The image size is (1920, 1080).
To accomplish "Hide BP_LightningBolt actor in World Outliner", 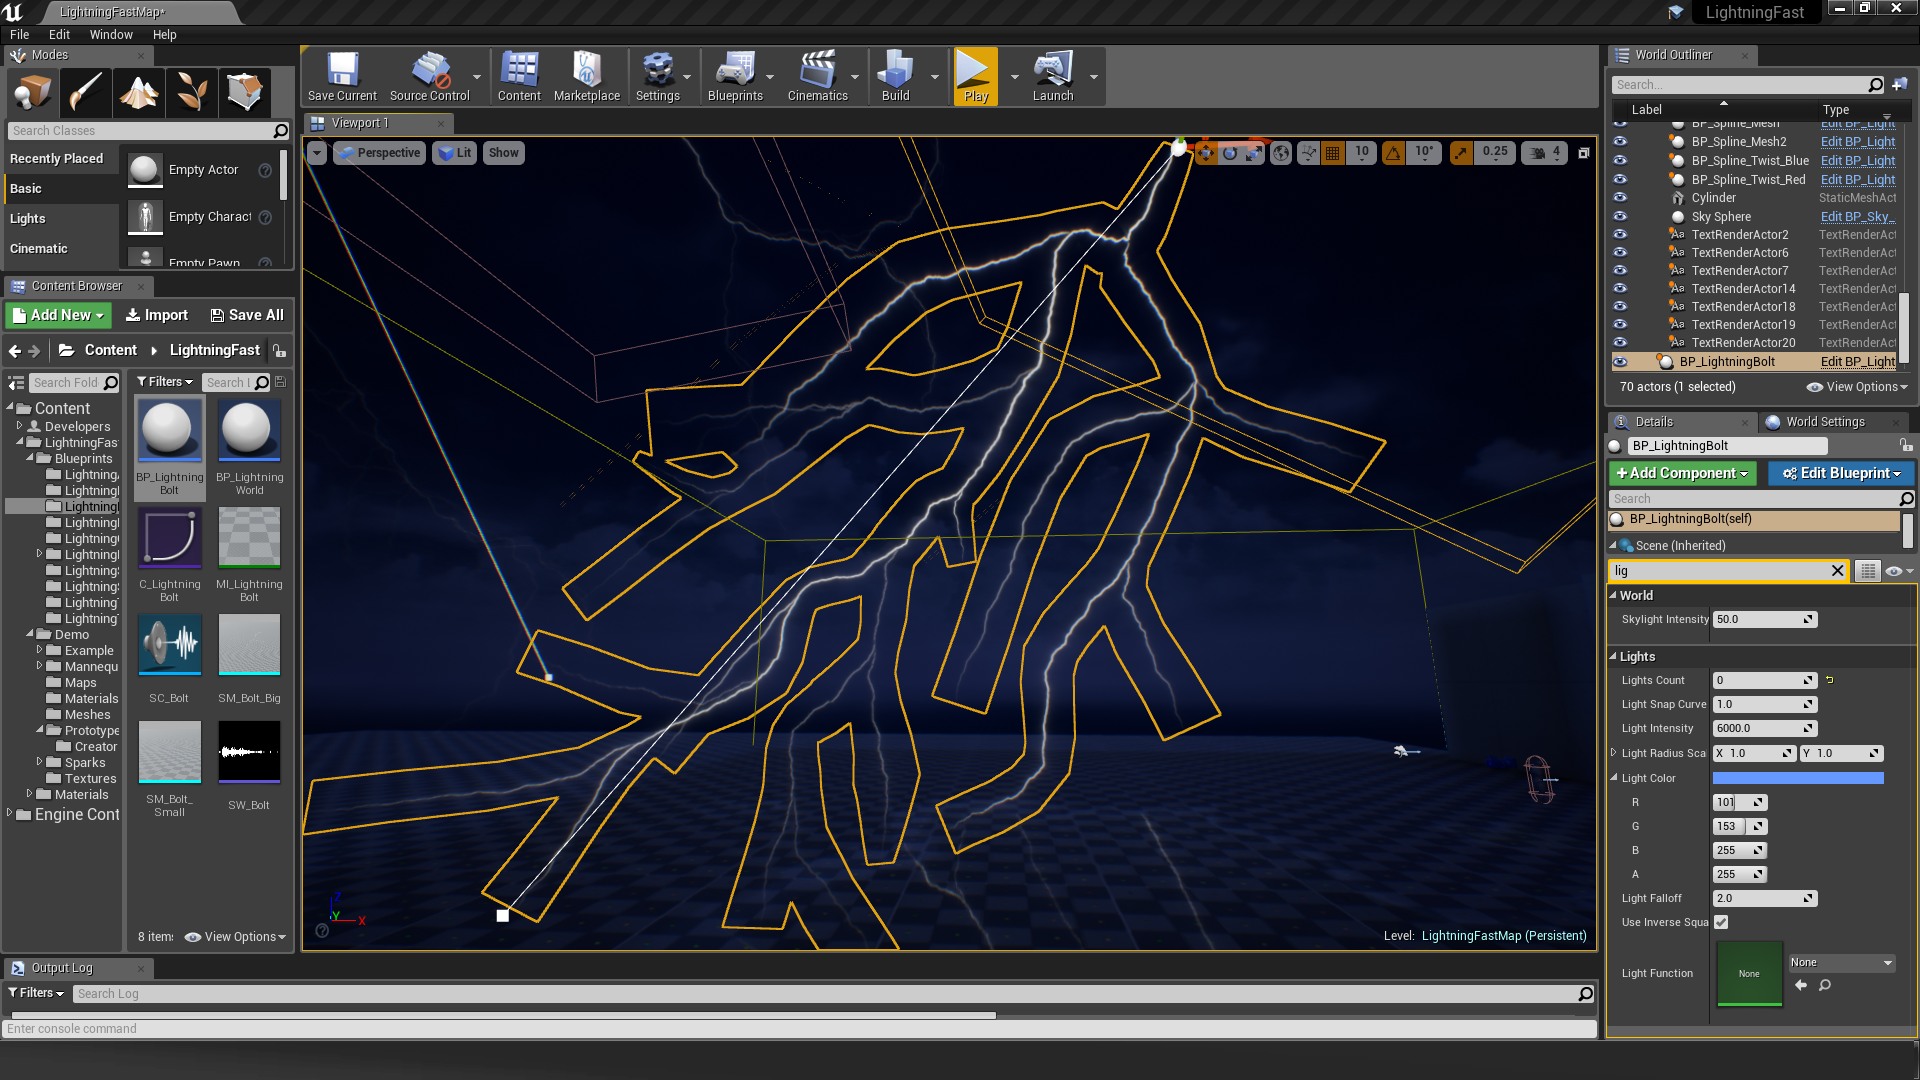I will [x=1620, y=362].
